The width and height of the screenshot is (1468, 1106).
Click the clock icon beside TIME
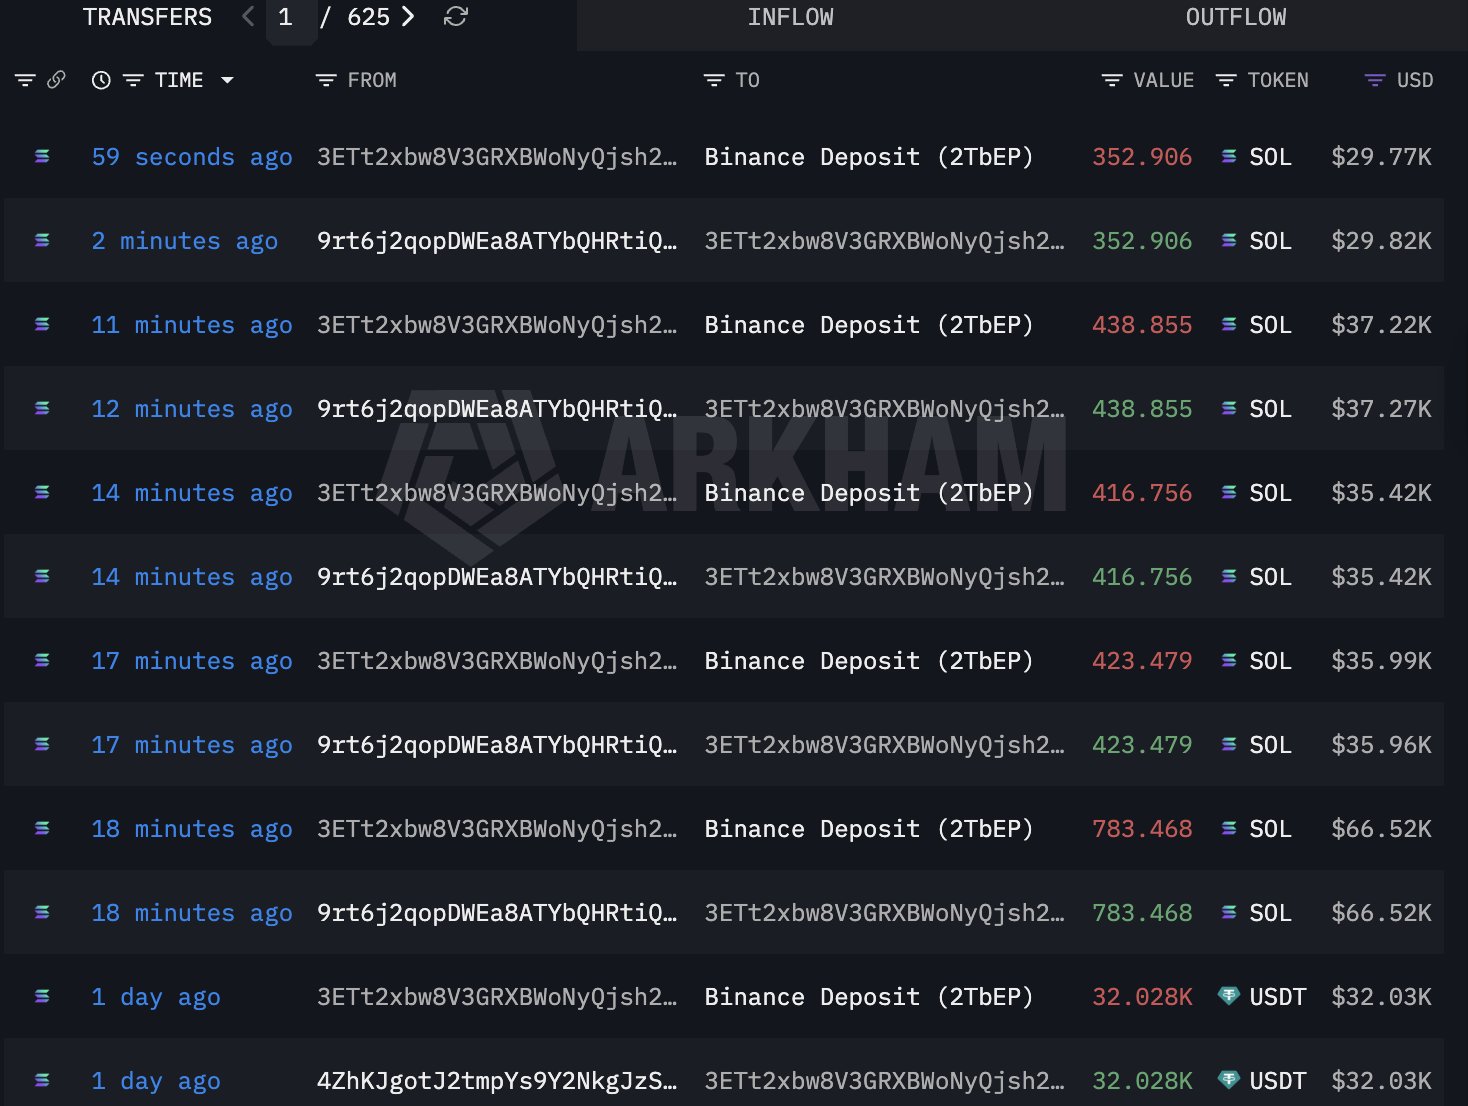(x=101, y=80)
